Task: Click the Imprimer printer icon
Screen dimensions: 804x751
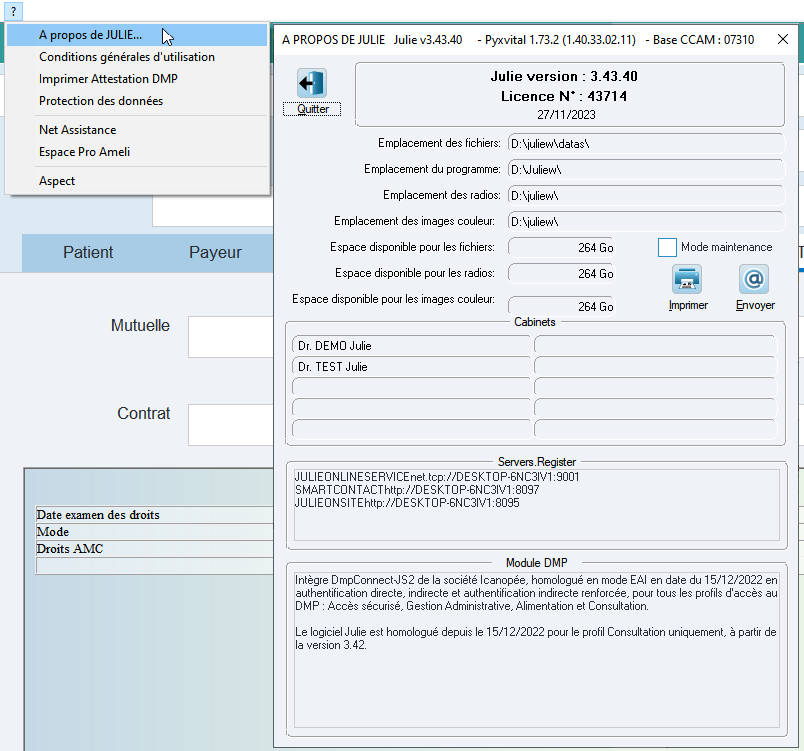Action: coord(687,279)
